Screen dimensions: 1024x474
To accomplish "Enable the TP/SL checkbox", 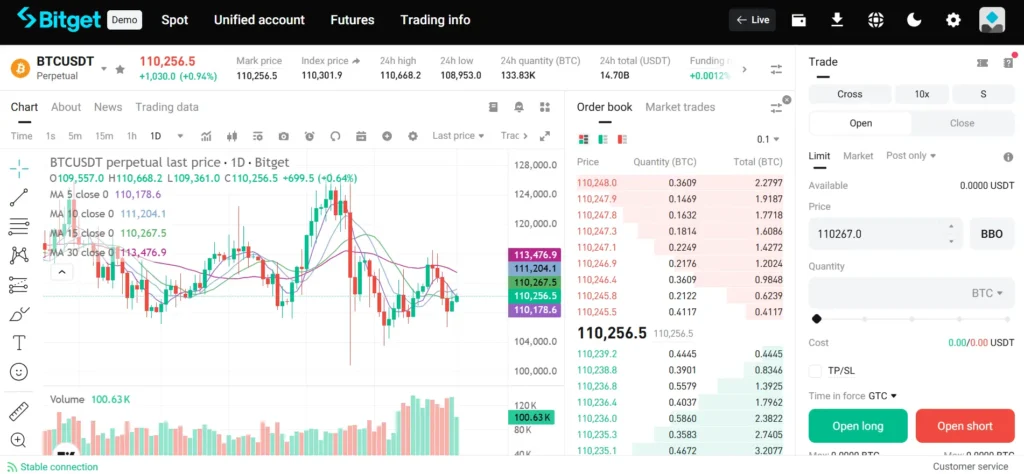I will point(815,371).
